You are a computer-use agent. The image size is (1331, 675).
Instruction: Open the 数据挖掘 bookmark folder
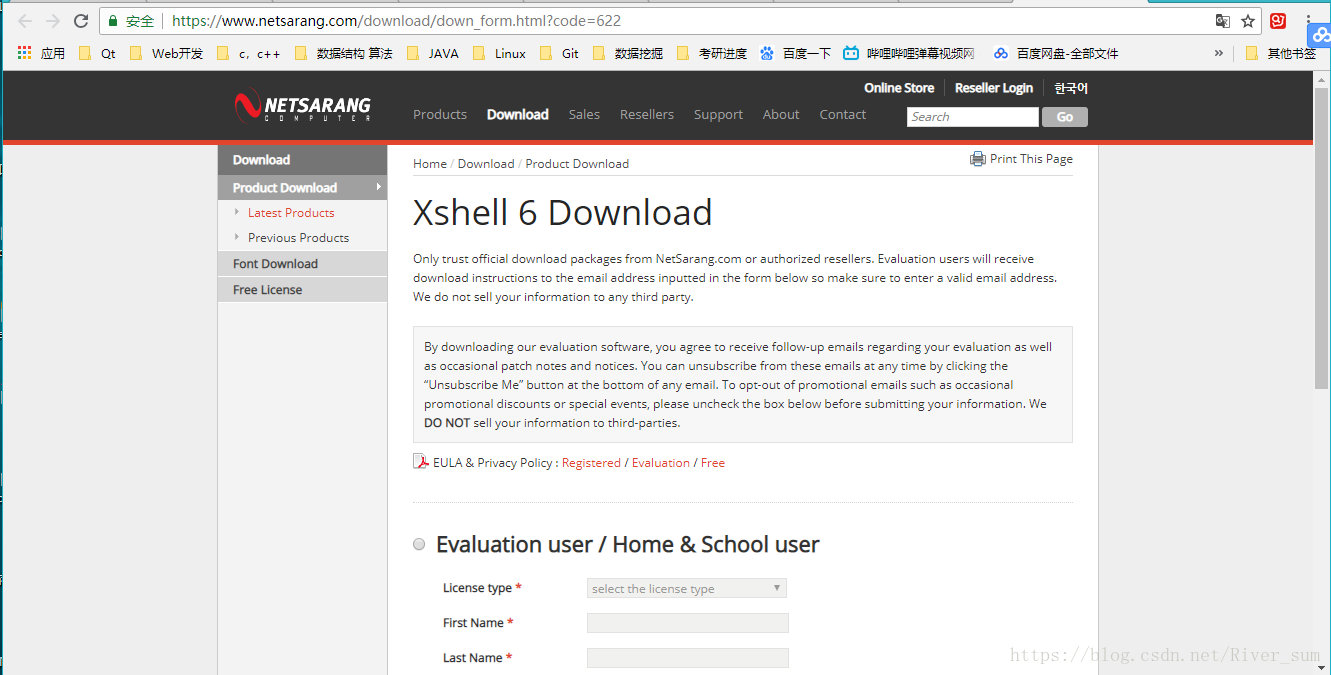point(627,53)
